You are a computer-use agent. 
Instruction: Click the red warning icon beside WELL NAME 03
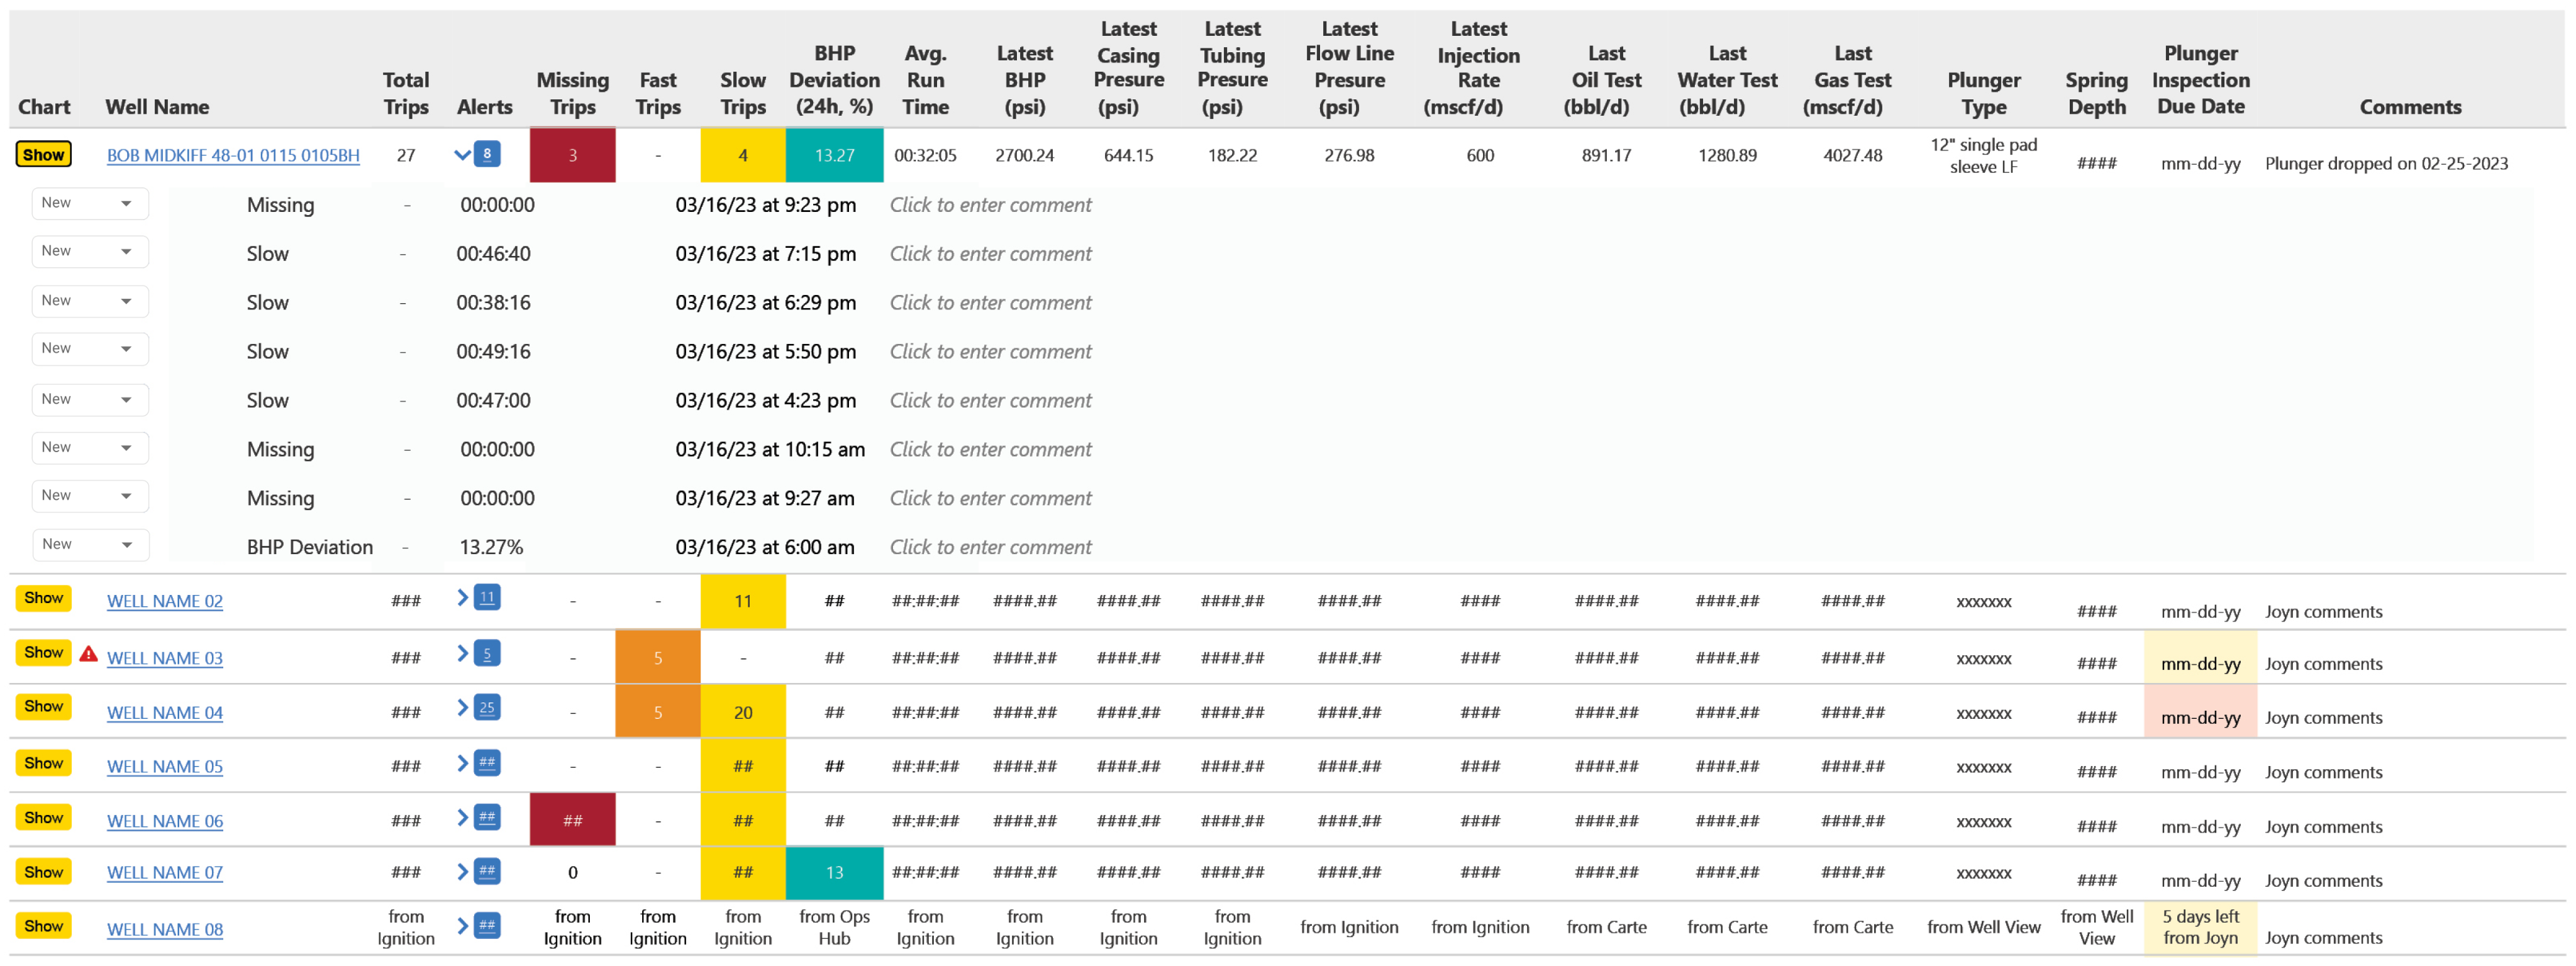click(x=88, y=654)
